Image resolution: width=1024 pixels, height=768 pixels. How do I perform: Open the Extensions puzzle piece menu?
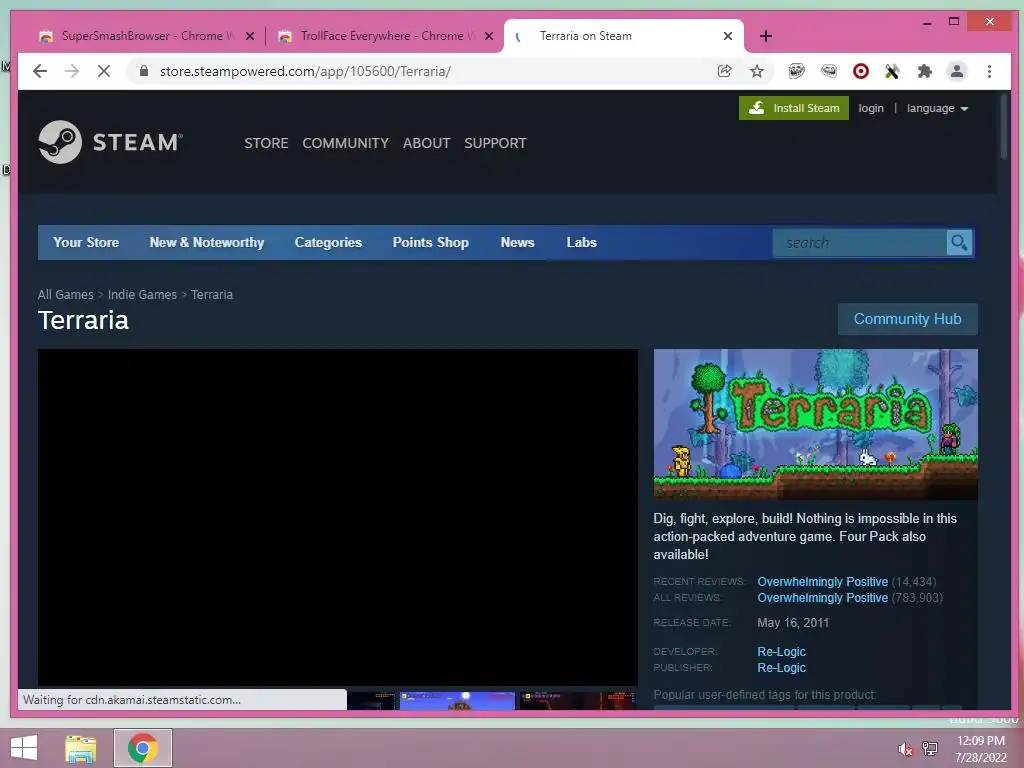925,71
